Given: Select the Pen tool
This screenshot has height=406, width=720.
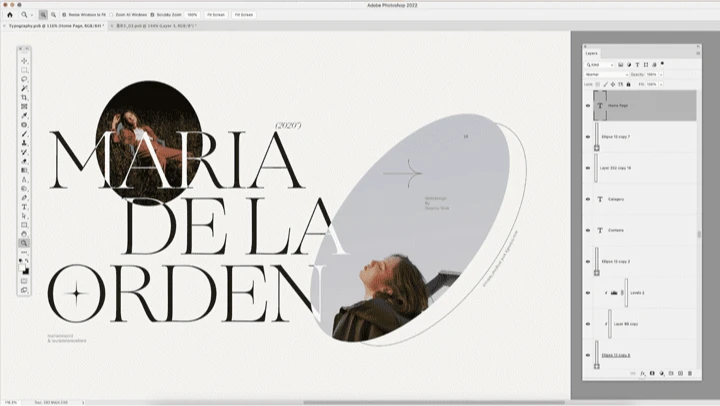Looking at the screenshot, I should (24, 197).
